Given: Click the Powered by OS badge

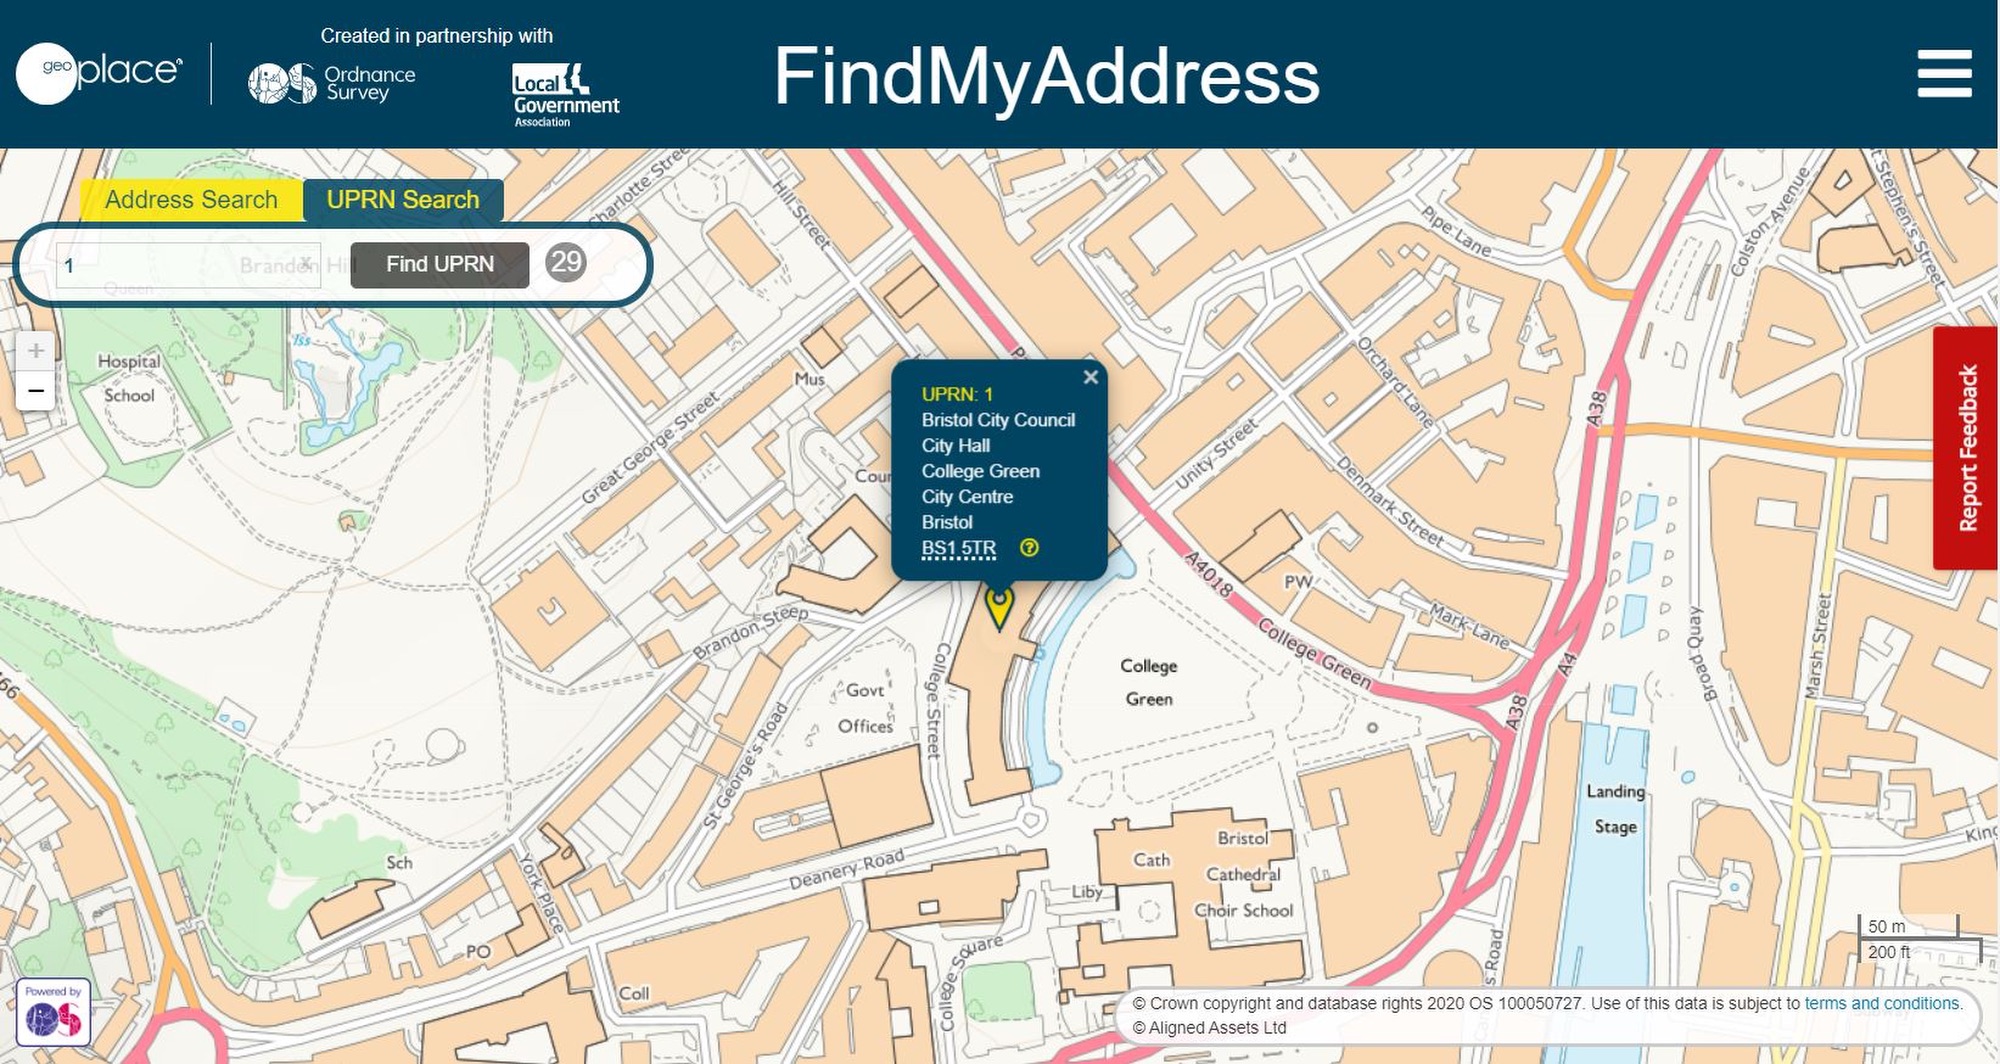Looking at the screenshot, I should [x=53, y=1012].
